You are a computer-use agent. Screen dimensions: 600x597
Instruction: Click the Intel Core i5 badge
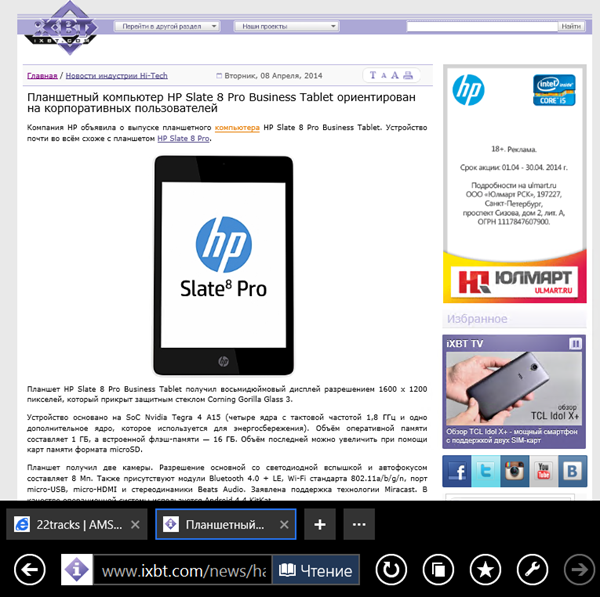(x=554, y=90)
